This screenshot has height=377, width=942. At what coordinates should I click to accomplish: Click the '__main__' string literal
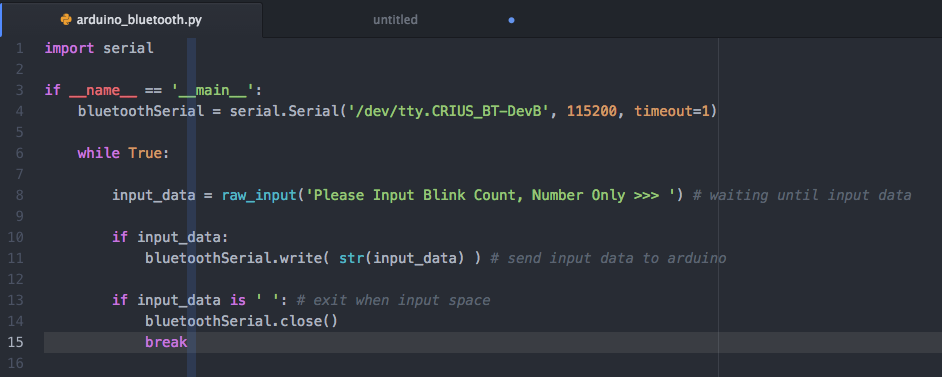[214, 91]
